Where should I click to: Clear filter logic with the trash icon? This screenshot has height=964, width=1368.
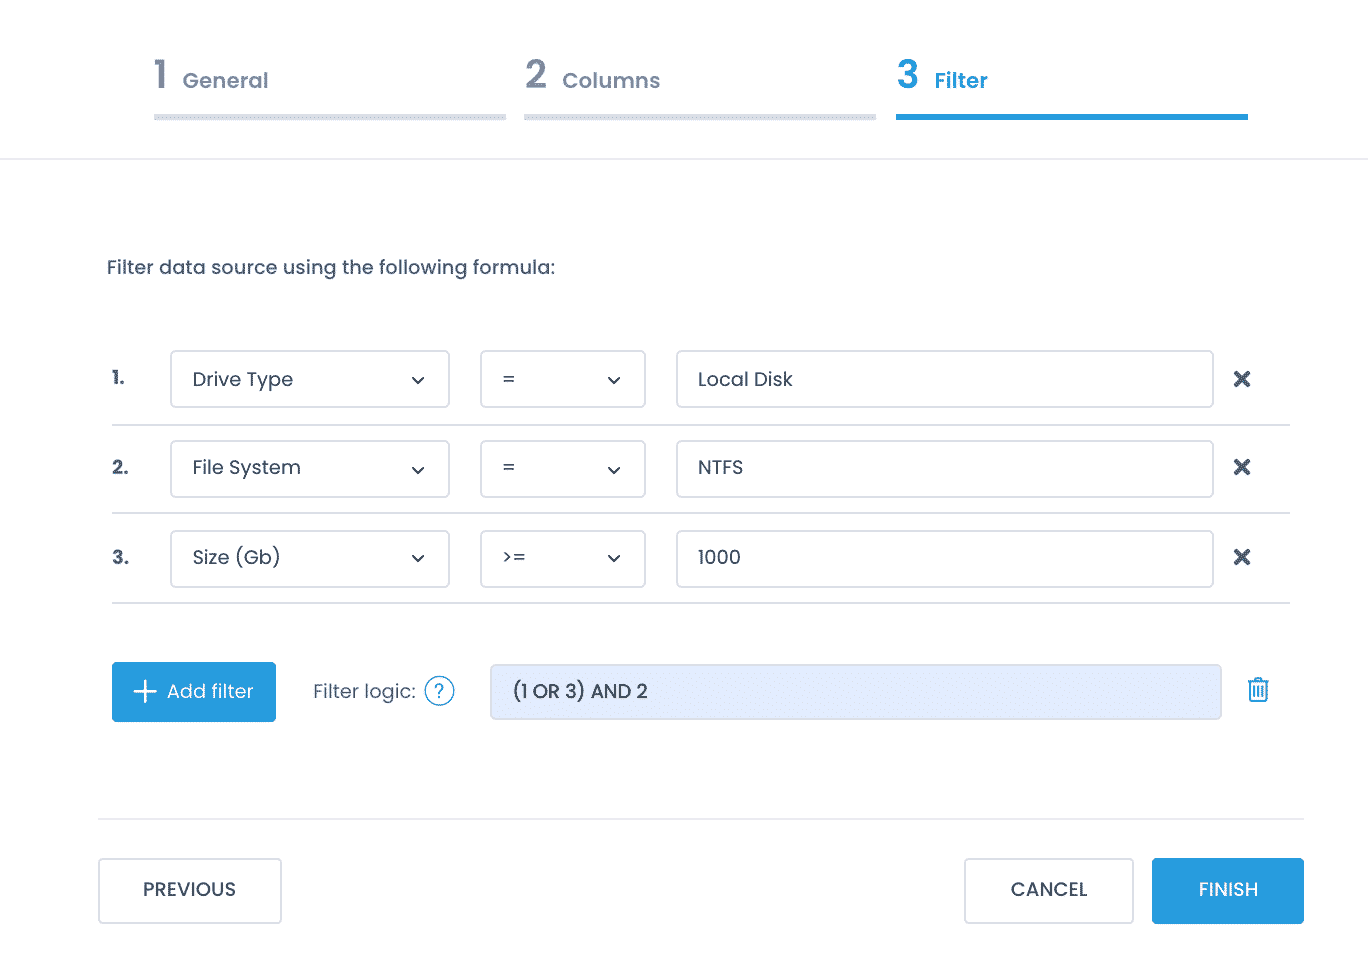tap(1257, 690)
